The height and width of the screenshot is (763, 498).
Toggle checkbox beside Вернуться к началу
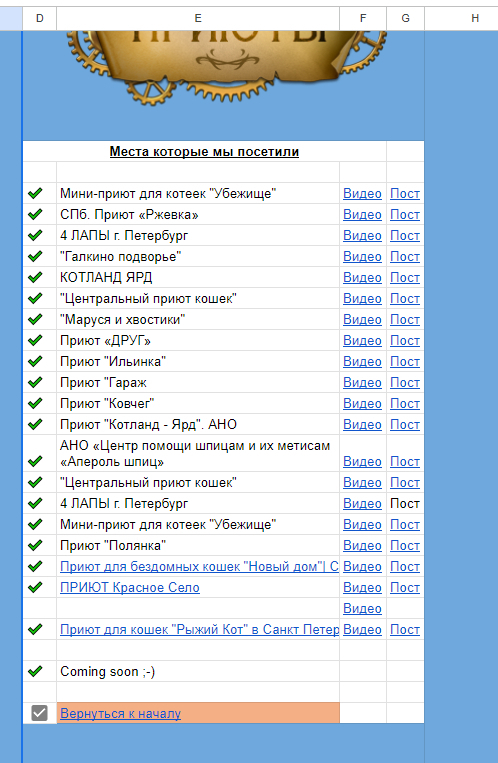pyautogui.click(x=39, y=713)
